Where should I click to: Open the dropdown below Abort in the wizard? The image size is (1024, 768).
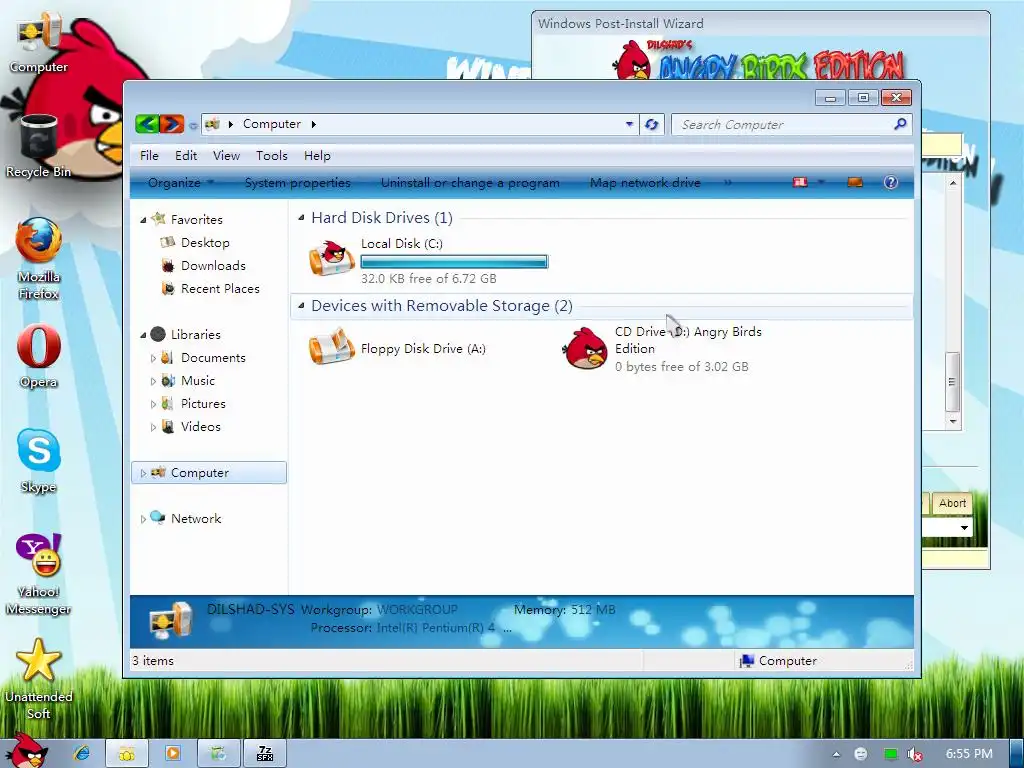pyautogui.click(x=964, y=528)
